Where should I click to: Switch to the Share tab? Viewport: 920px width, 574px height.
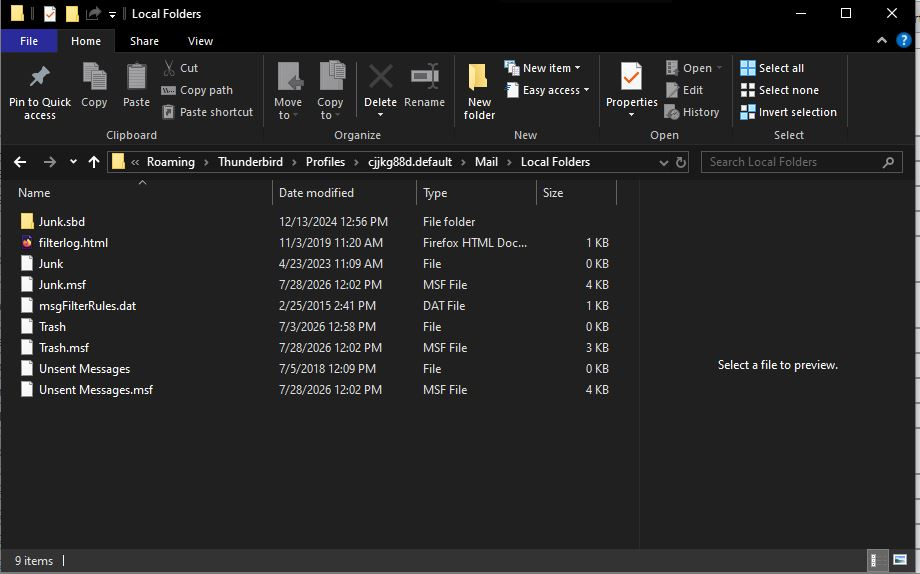[x=144, y=41]
